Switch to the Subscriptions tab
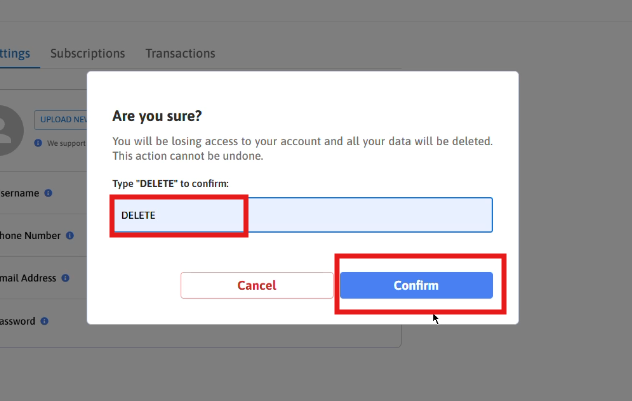Viewport: 632px width, 401px height. click(88, 54)
